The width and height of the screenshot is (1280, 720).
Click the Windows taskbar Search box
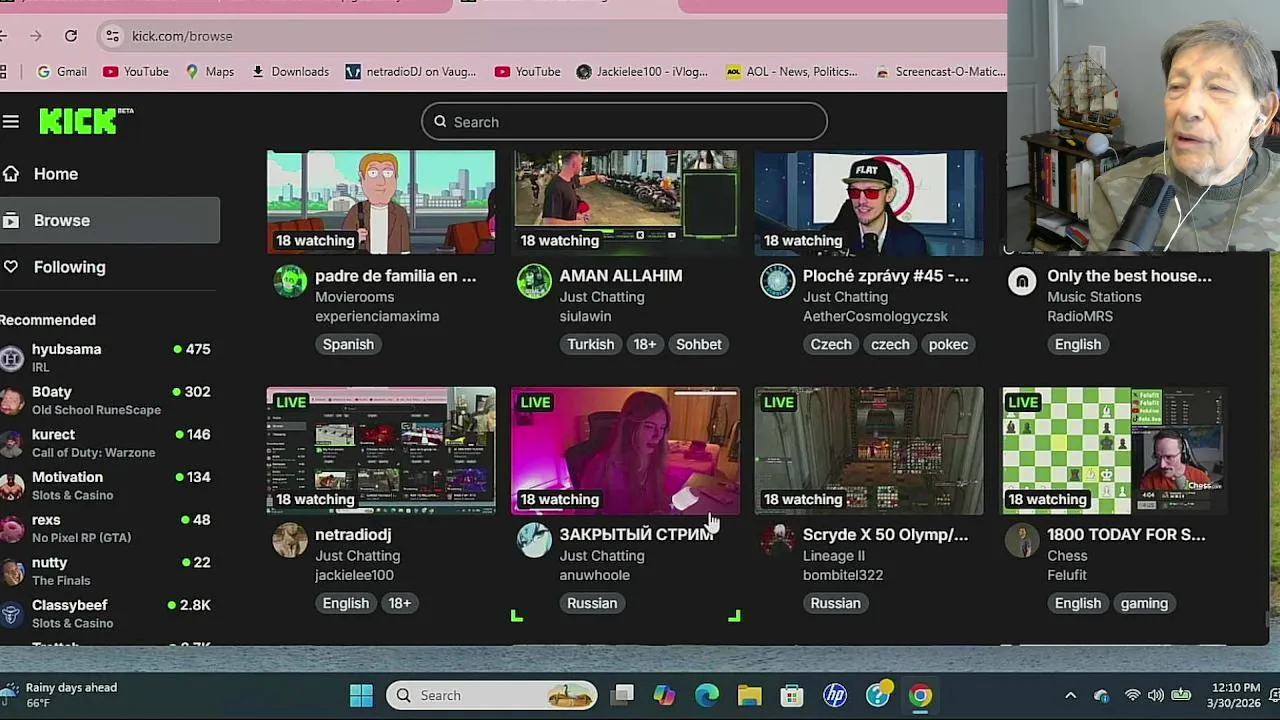[491, 695]
